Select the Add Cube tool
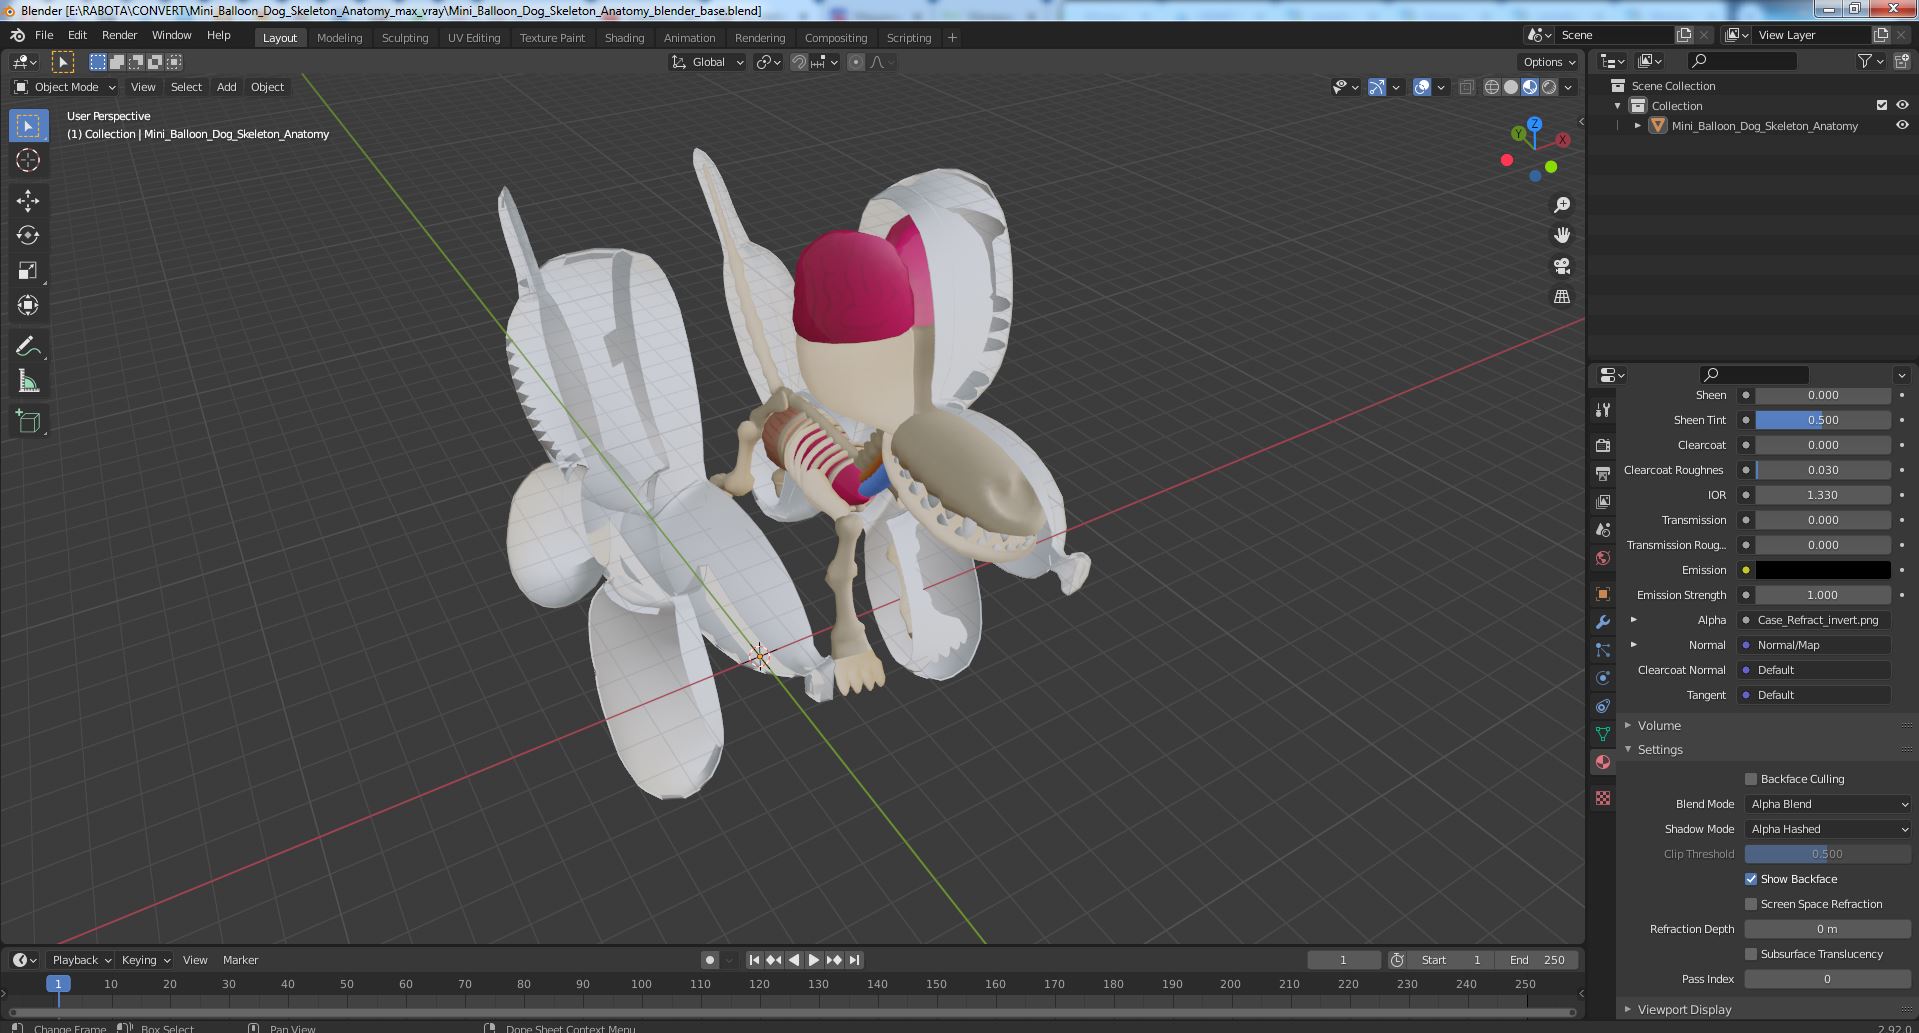This screenshot has height=1033, width=1919. (x=28, y=422)
